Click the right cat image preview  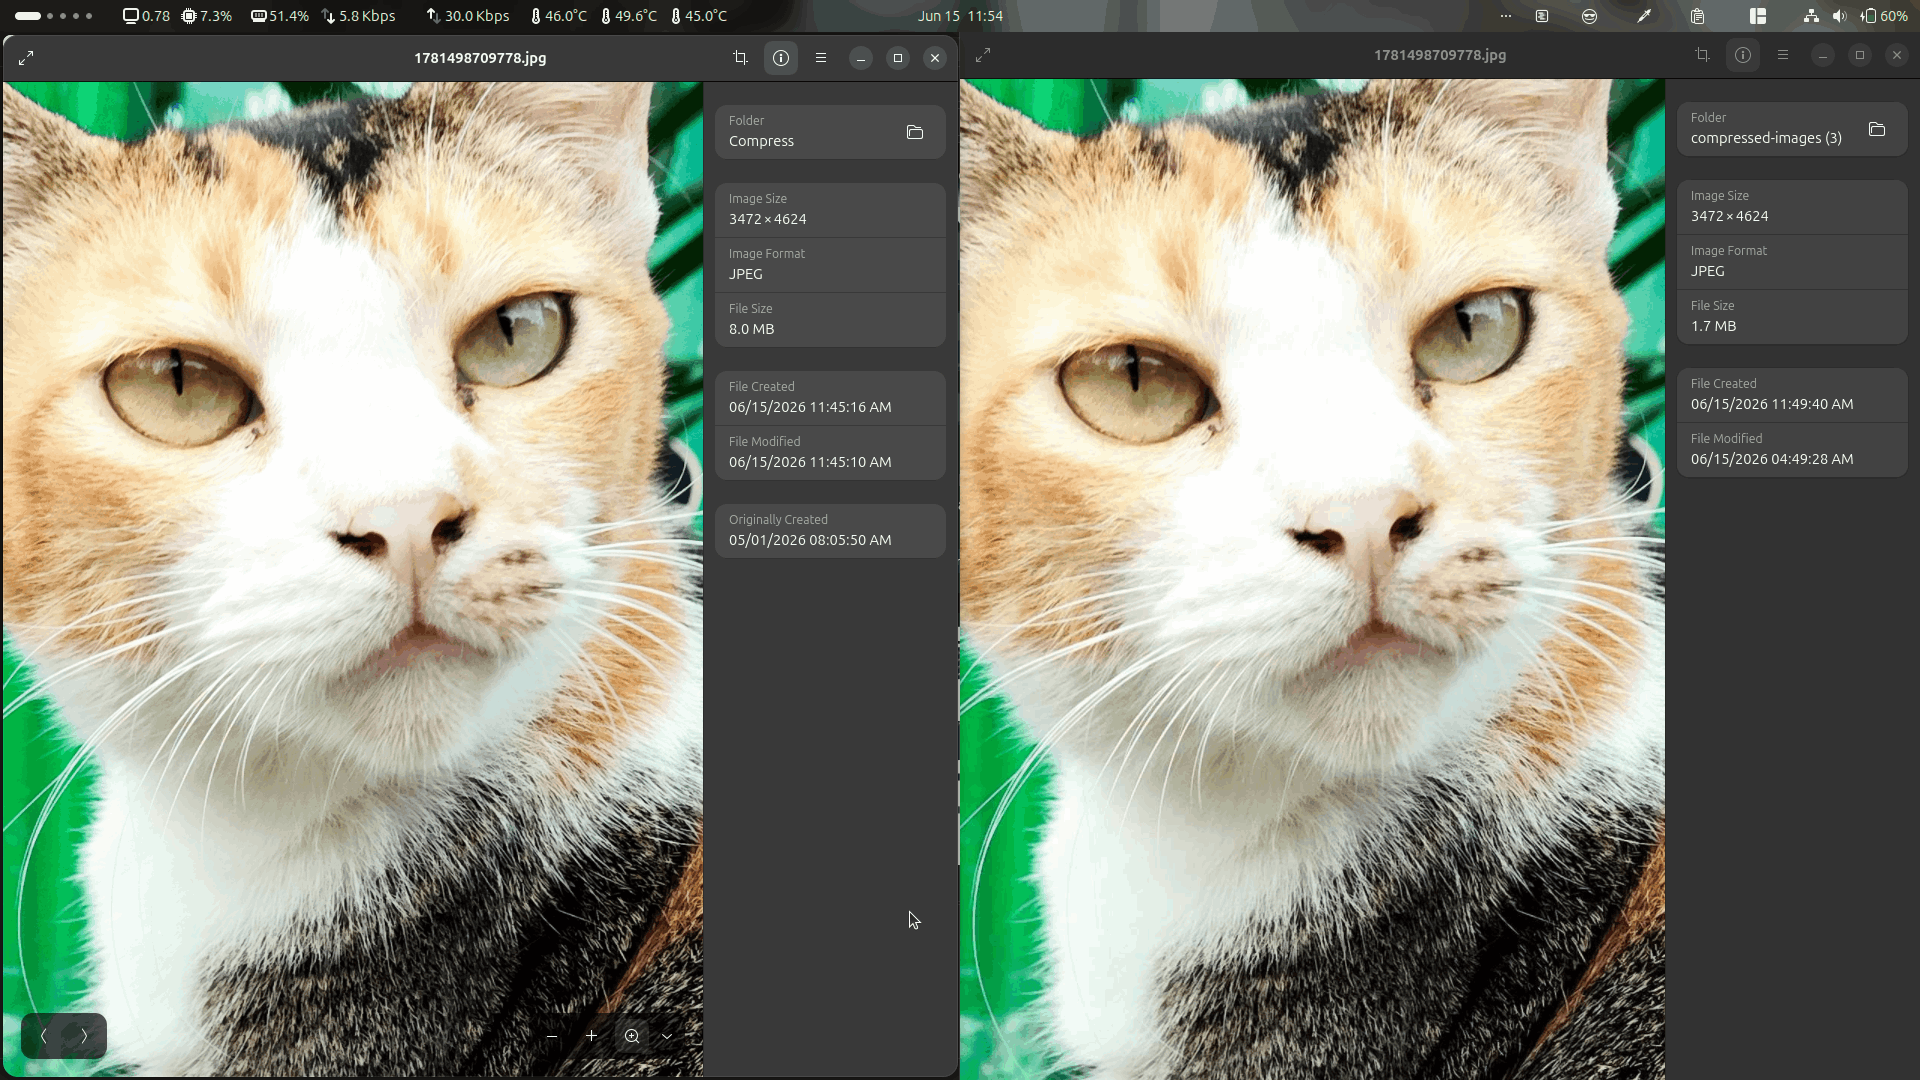pos(1313,579)
